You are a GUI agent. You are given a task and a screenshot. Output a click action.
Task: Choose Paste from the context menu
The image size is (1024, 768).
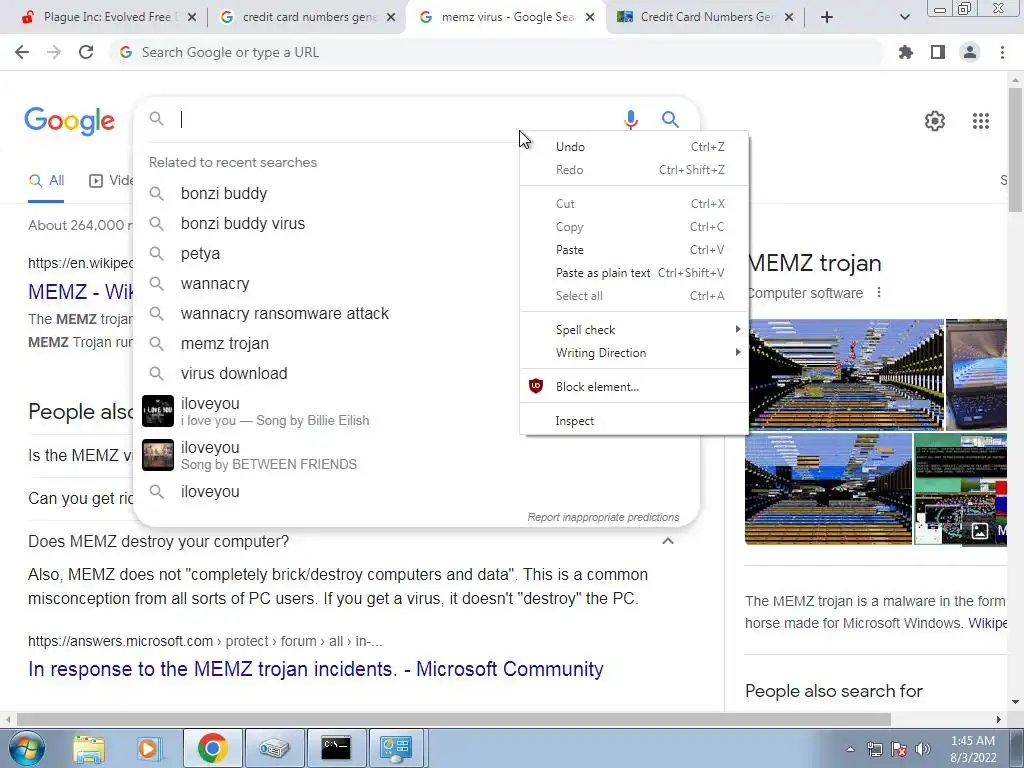[x=634, y=250]
